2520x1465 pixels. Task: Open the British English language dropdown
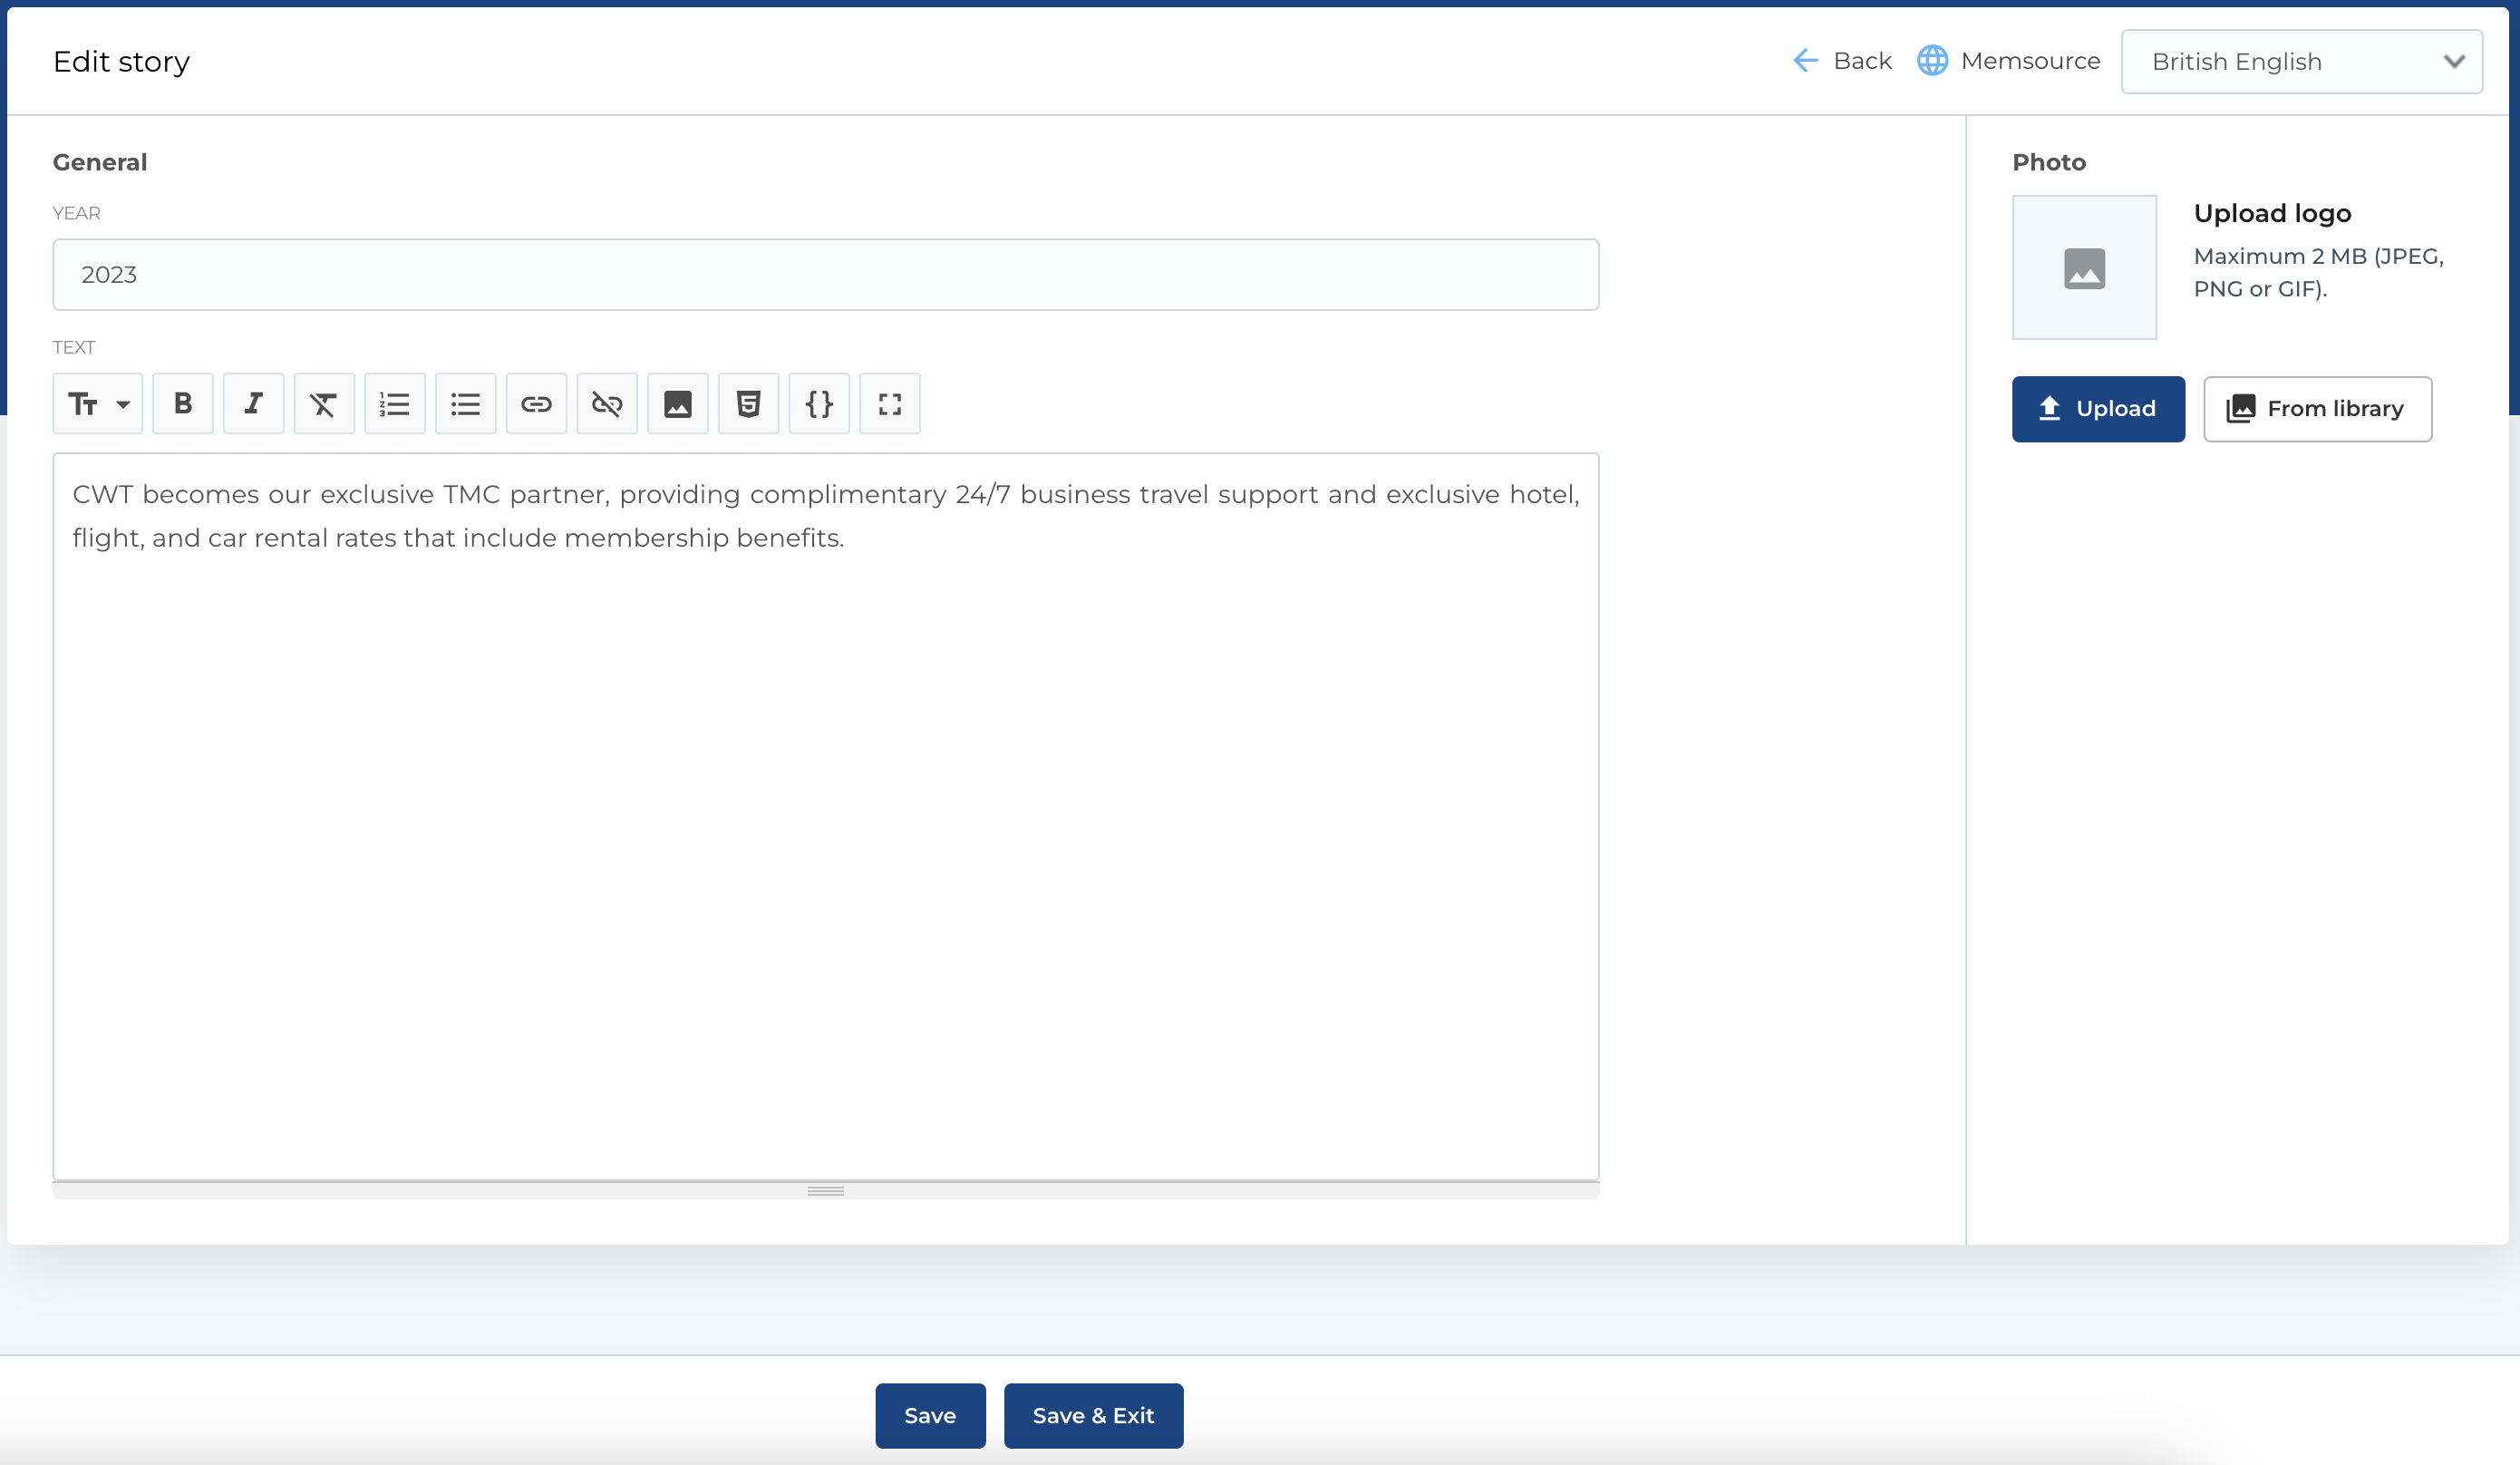coord(2301,62)
